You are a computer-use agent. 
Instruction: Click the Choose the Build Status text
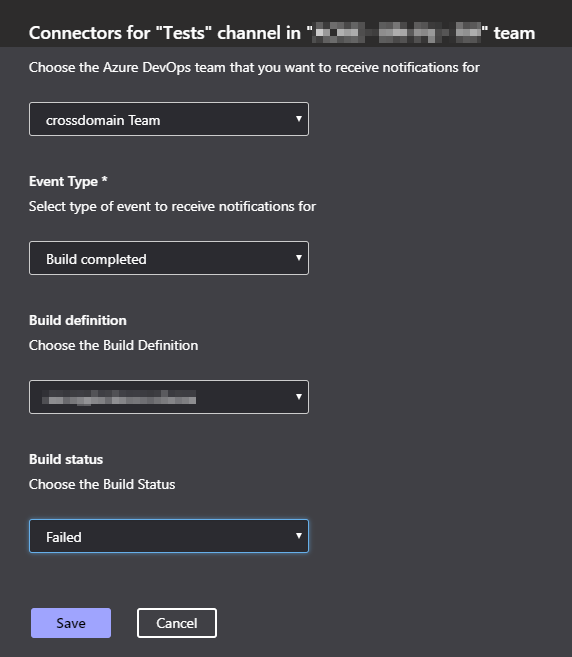[x=102, y=485]
